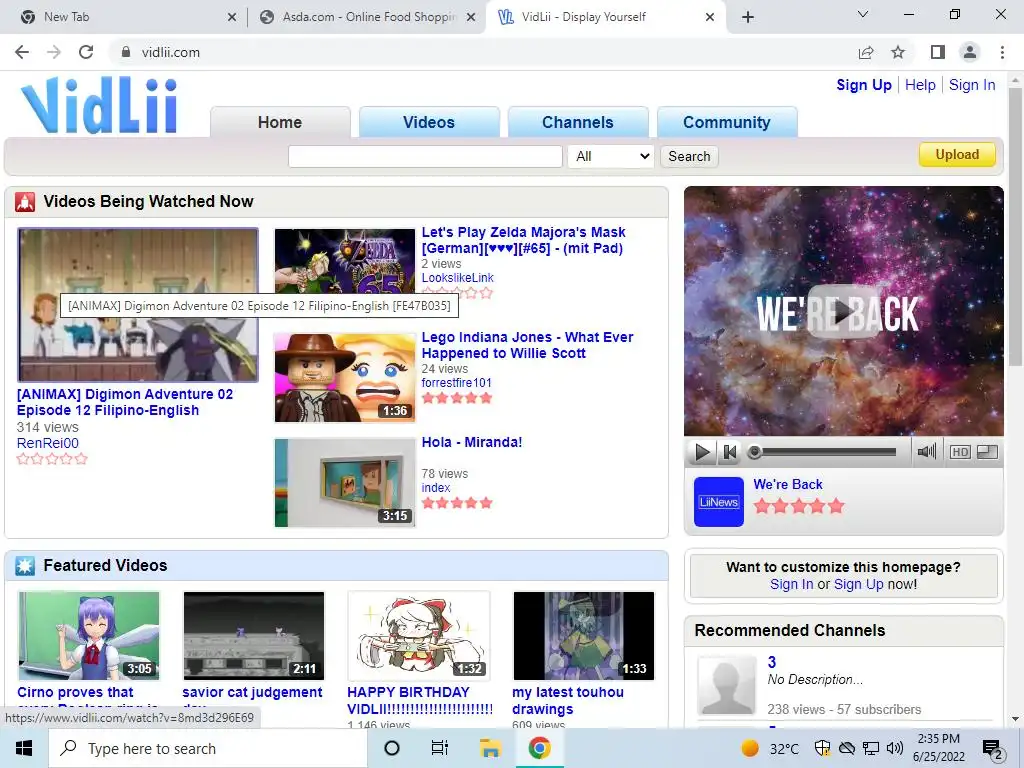1024x768 pixels.
Task: Visit the forrestfire101 channel link
Action: point(456,383)
